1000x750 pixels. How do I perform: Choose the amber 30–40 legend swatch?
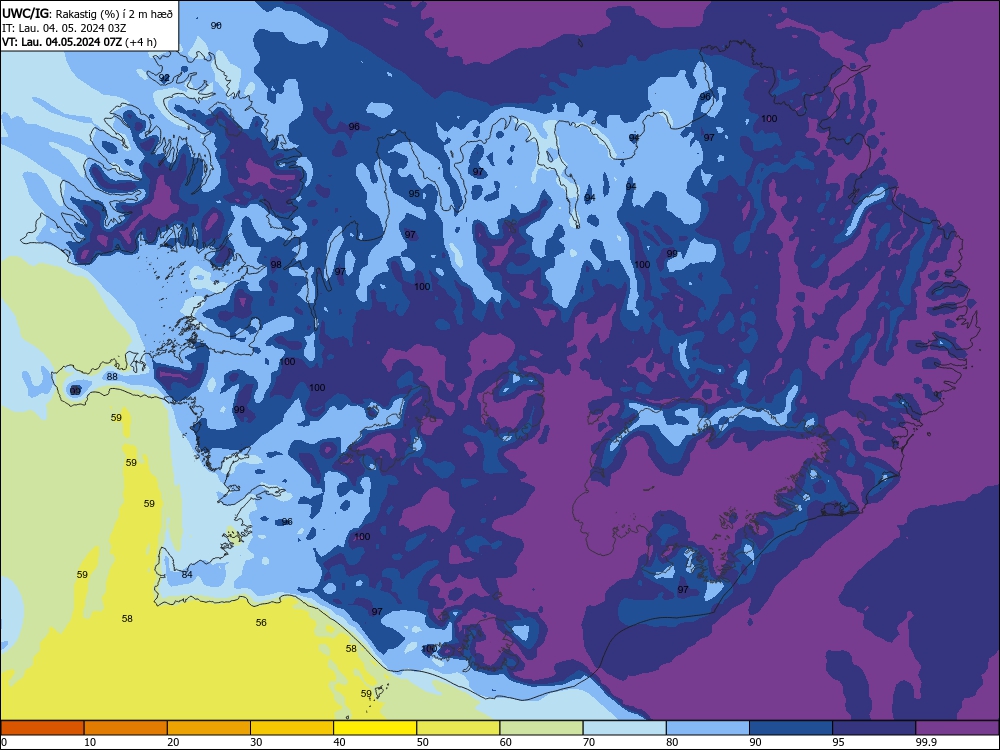click(x=292, y=728)
